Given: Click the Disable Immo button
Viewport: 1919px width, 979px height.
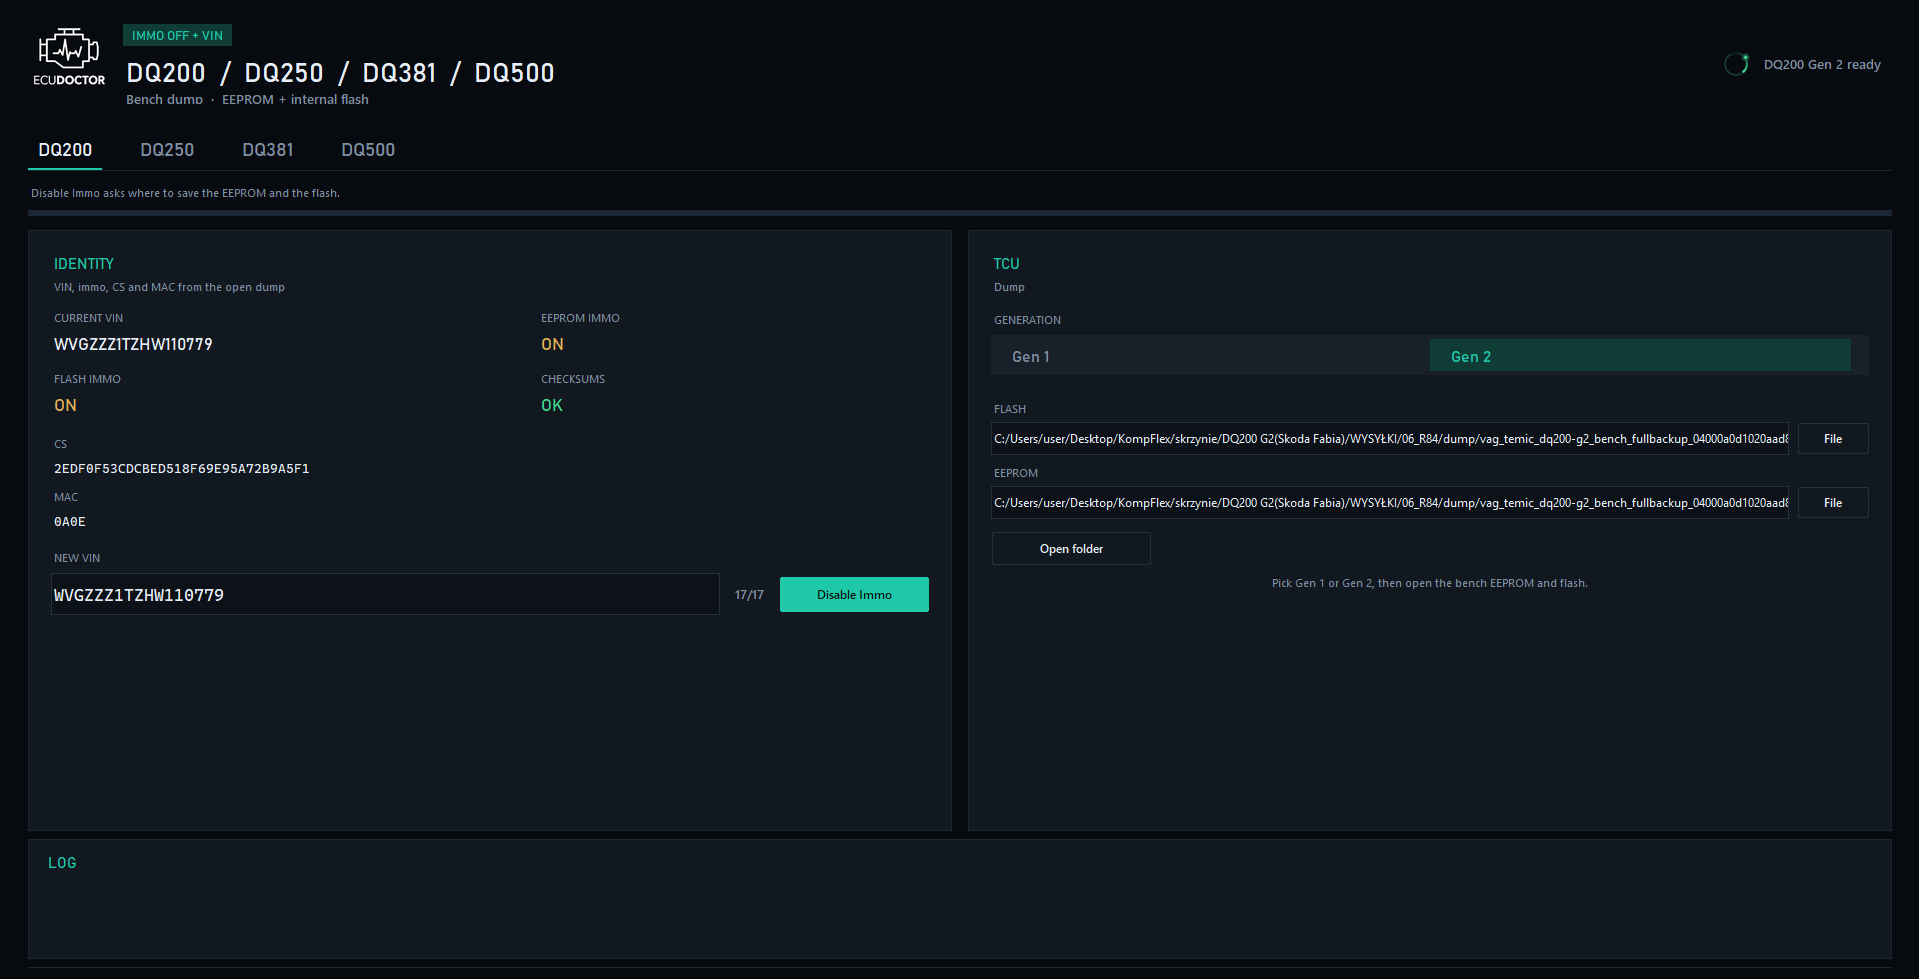Looking at the screenshot, I should click(x=854, y=595).
